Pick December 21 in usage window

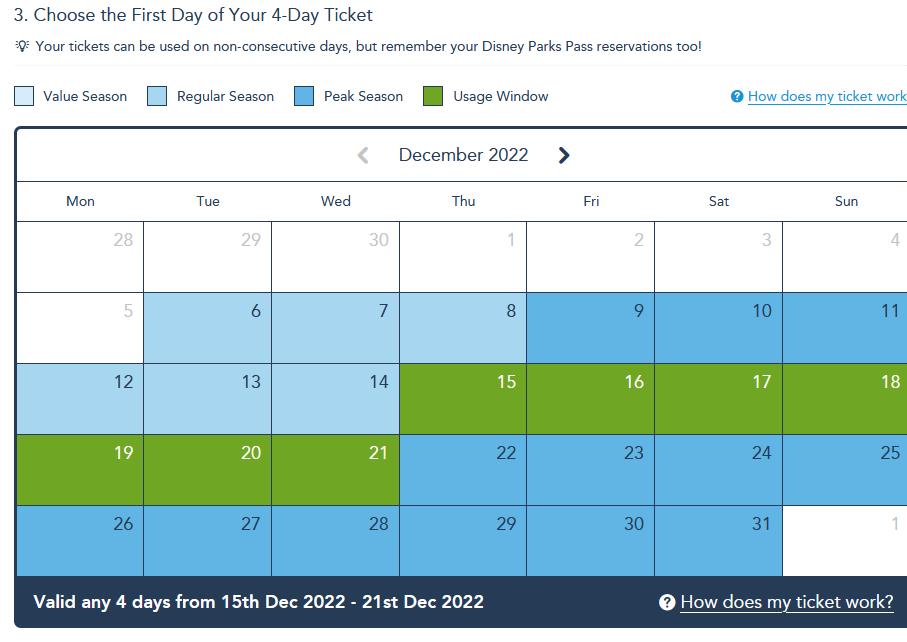(x=335, y=470)
